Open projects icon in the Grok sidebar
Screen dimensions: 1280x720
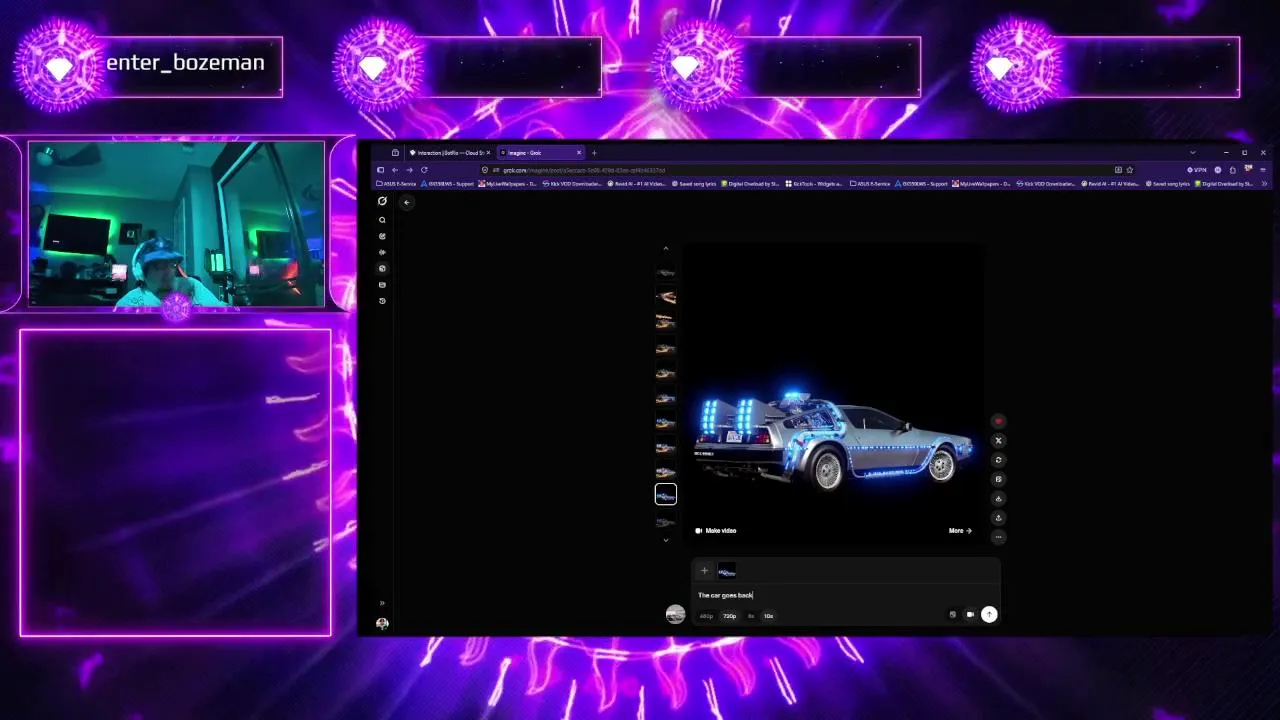point(382,284)
